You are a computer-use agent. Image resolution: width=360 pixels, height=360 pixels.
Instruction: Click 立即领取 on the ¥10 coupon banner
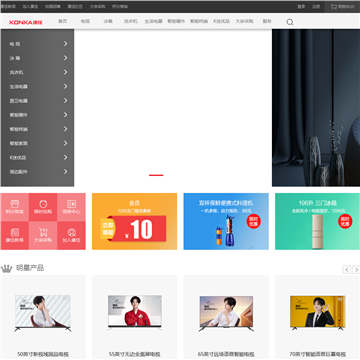tap(107, 229)
